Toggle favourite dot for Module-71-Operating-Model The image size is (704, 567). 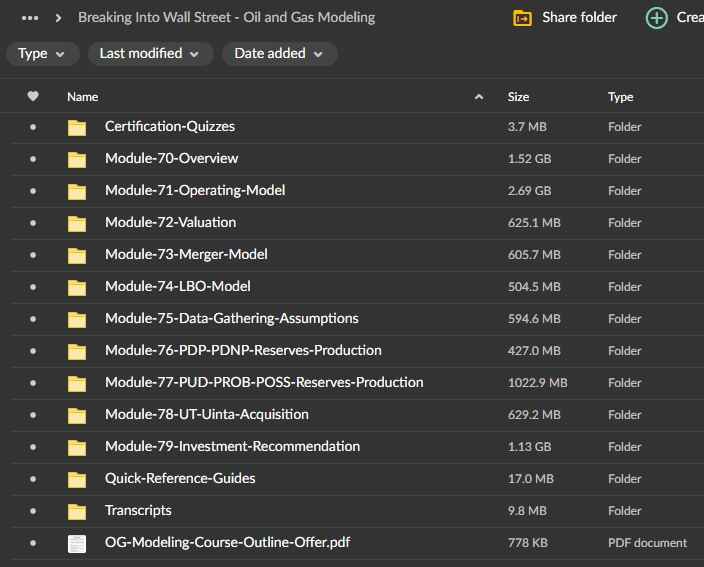pyautogui.click(x=33, y=191)
